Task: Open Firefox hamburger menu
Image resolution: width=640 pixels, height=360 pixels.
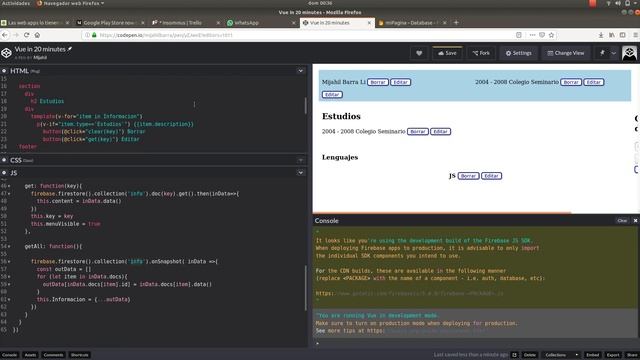Action: (635, 35)
